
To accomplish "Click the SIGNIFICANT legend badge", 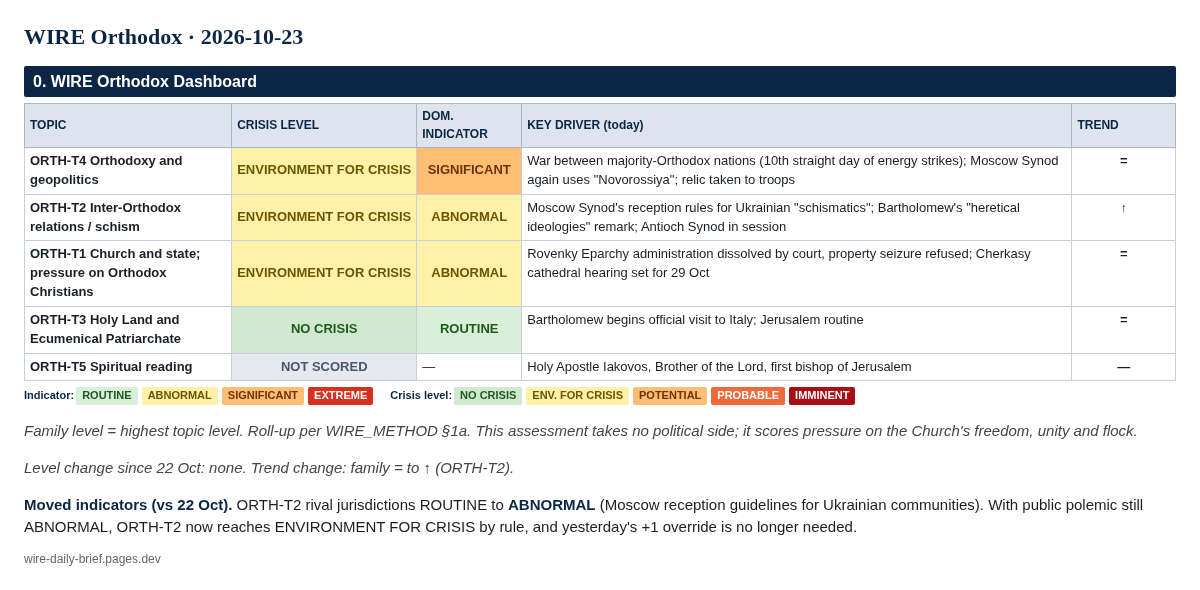I will (263, 396).
